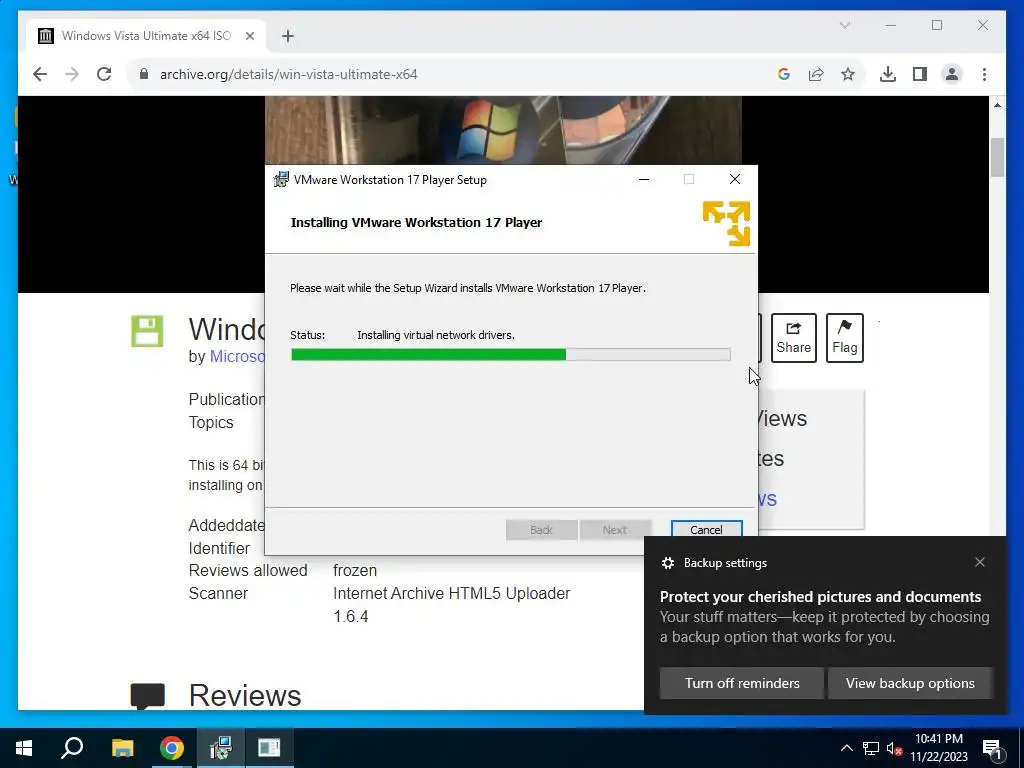Open the Windows Start menu
1024x768 pixels.
point(24,748)
